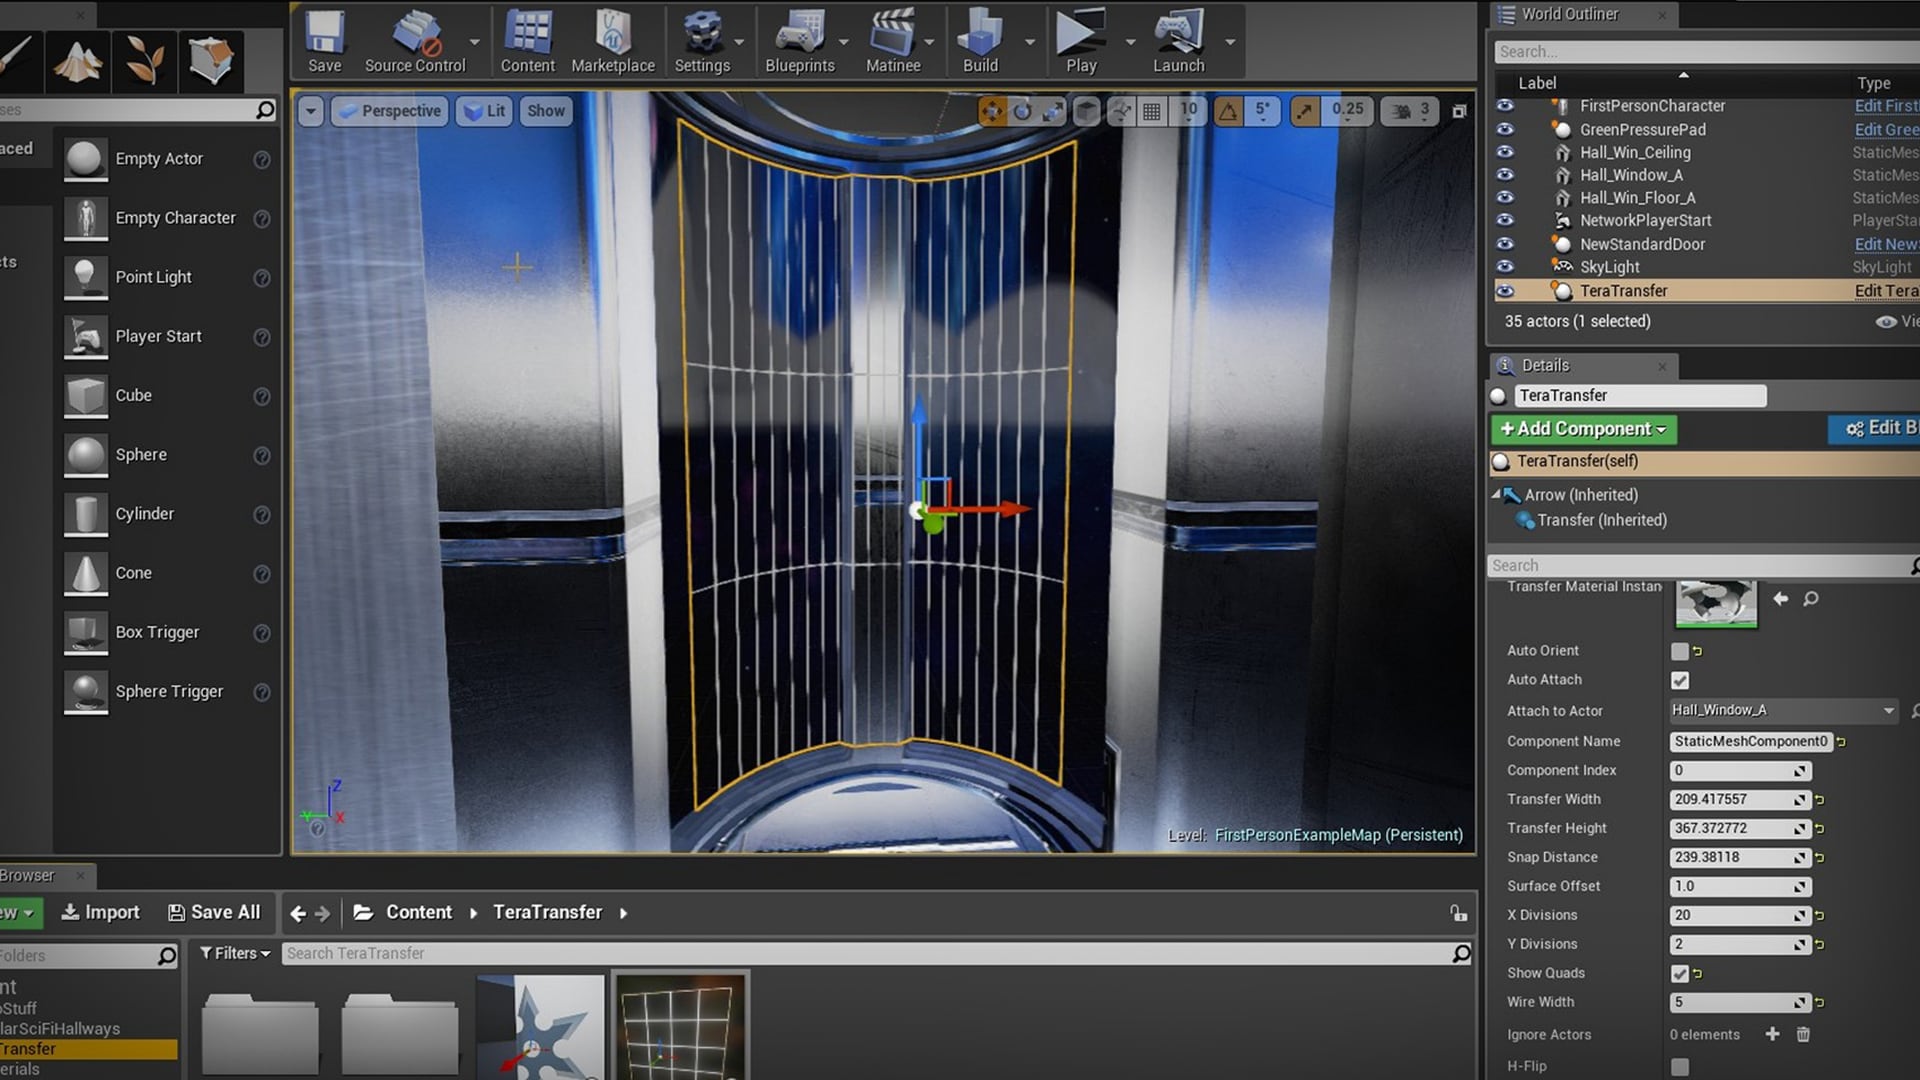Screen dimensions: 1920x1080
Task: Open the Attach to Actor dropdown
Action: click(x=1783, y=710)
